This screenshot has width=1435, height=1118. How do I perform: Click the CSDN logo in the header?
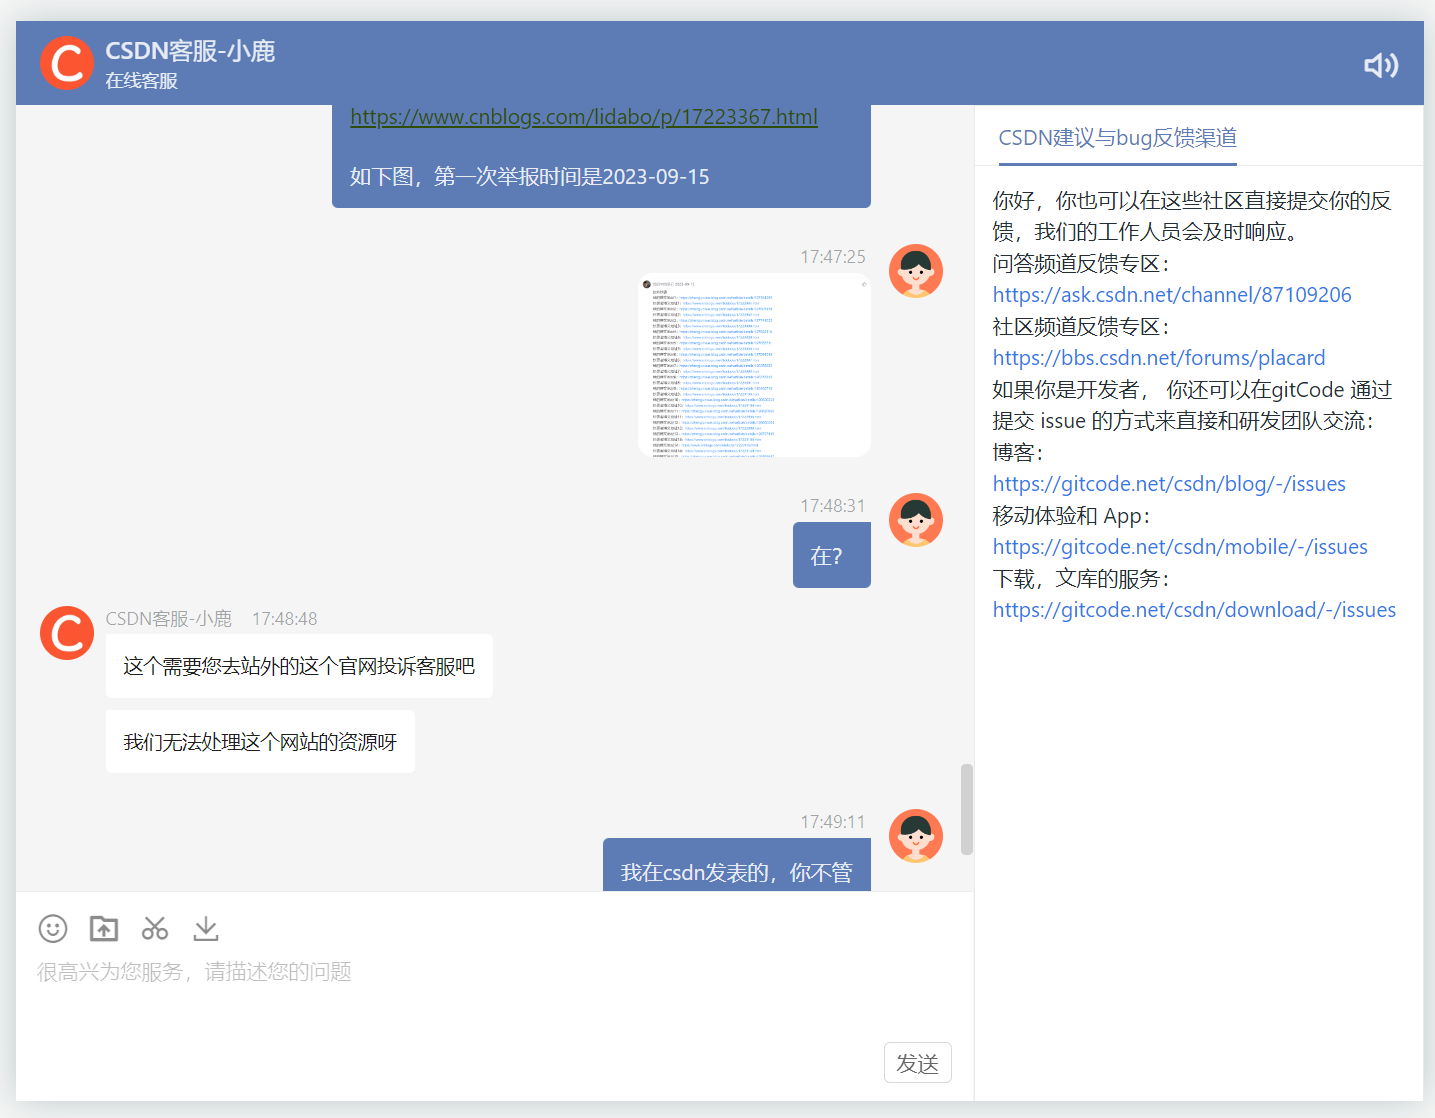pos(67,63)
